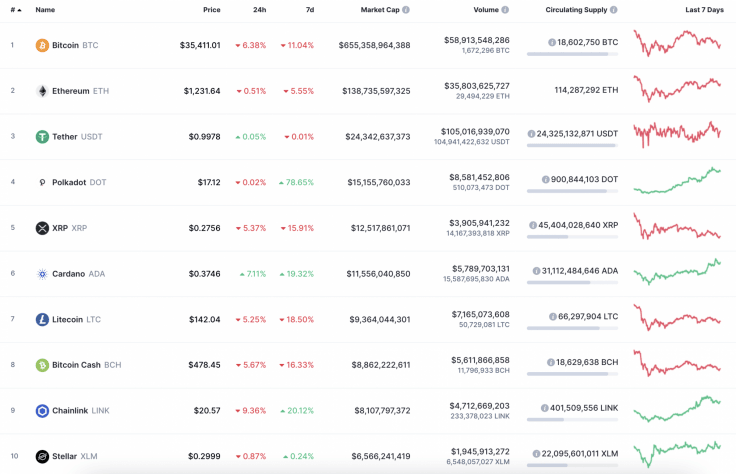Screen dimensions: 736x474
Task: Click the green Tether logo icon
Action: (x=42, y=137)
